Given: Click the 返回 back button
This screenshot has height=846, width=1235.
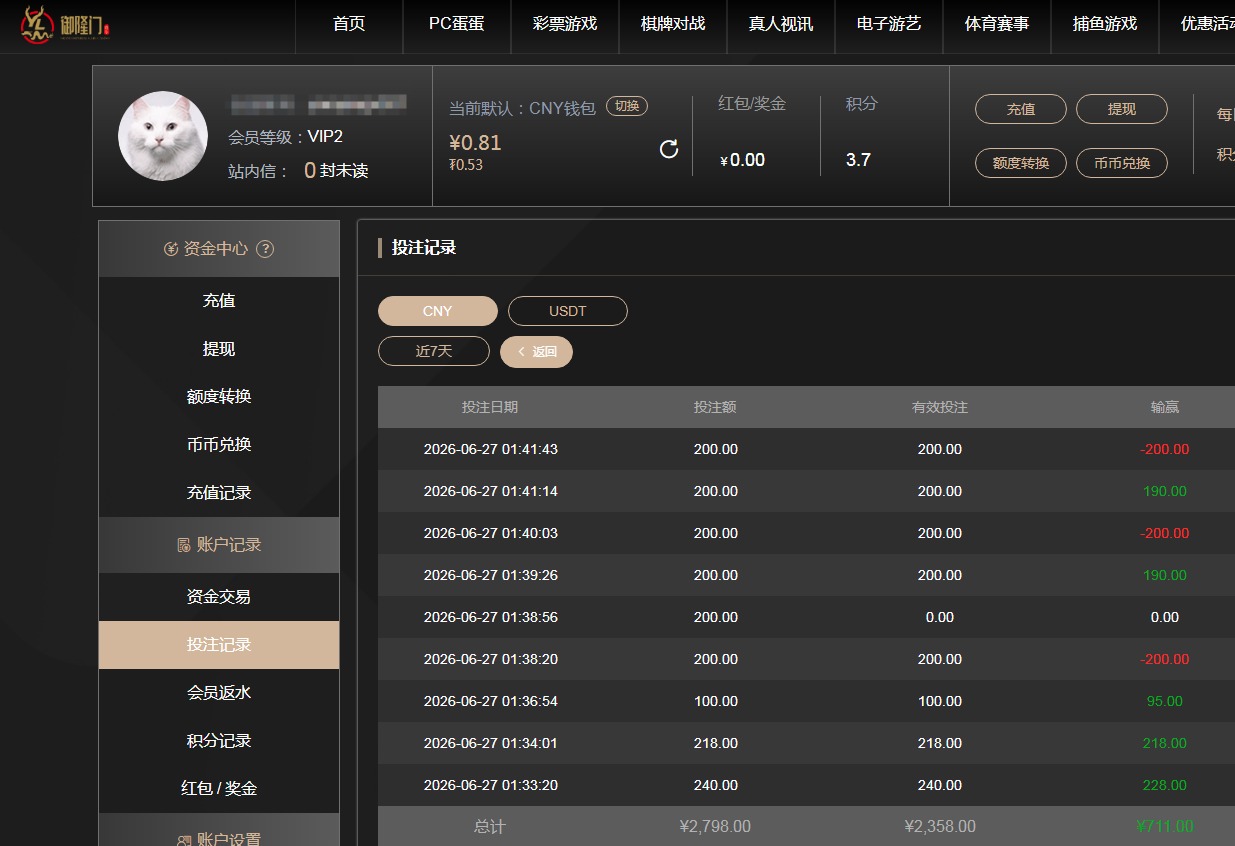Looking at the screenshot, I should click(536, 351).
